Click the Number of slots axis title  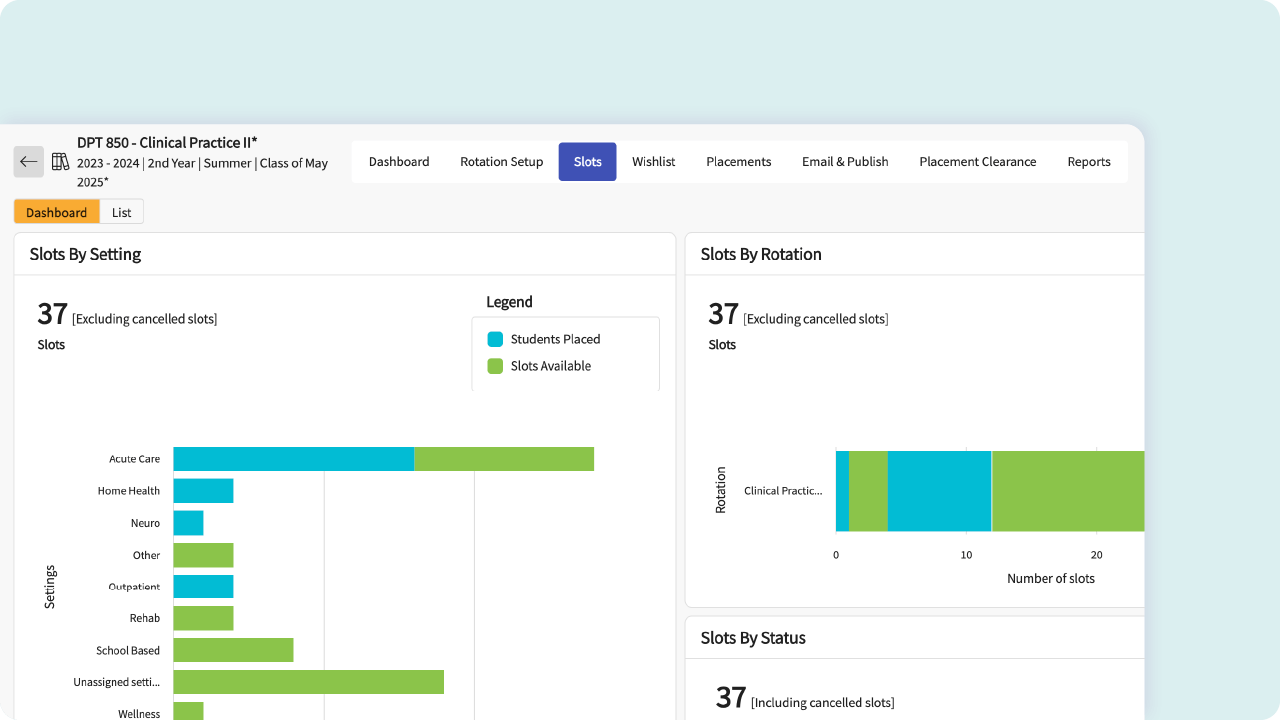(1051, 578)
